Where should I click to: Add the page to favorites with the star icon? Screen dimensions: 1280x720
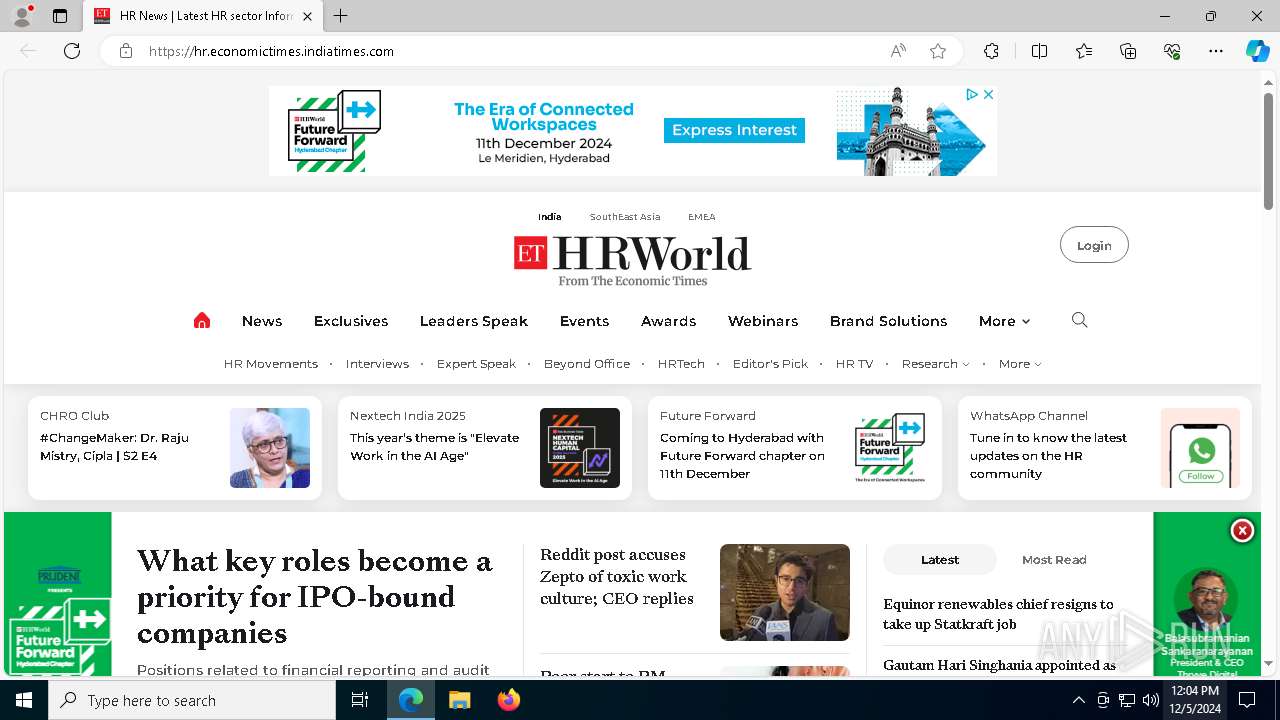[x=938, y=51]
